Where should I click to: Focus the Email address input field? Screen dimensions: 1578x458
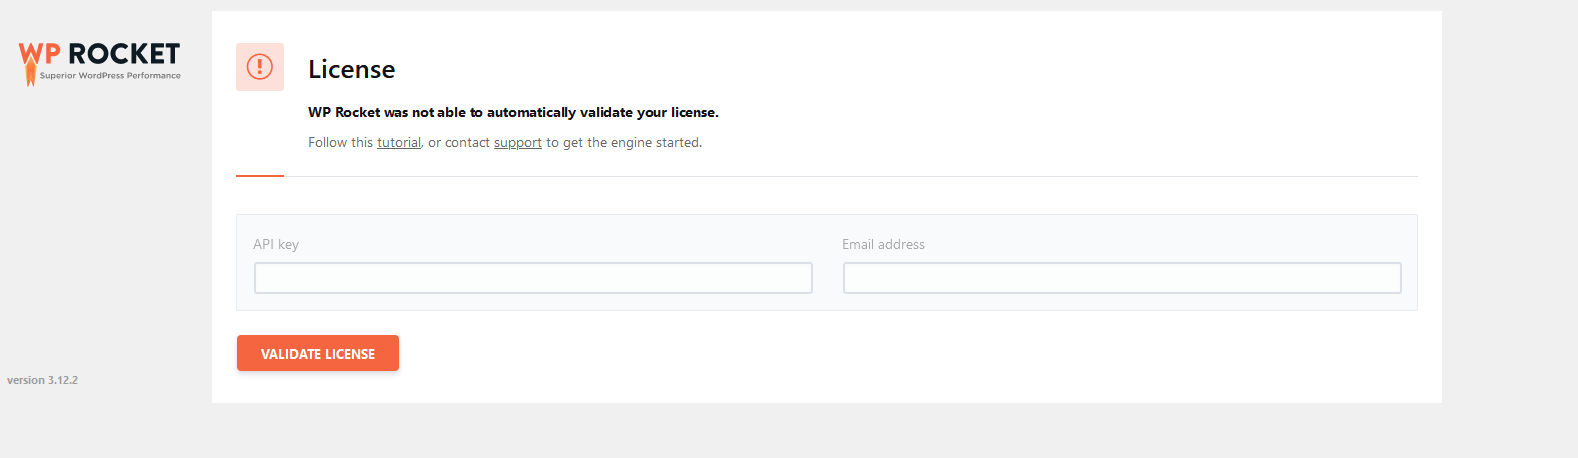click(1122, 278)
